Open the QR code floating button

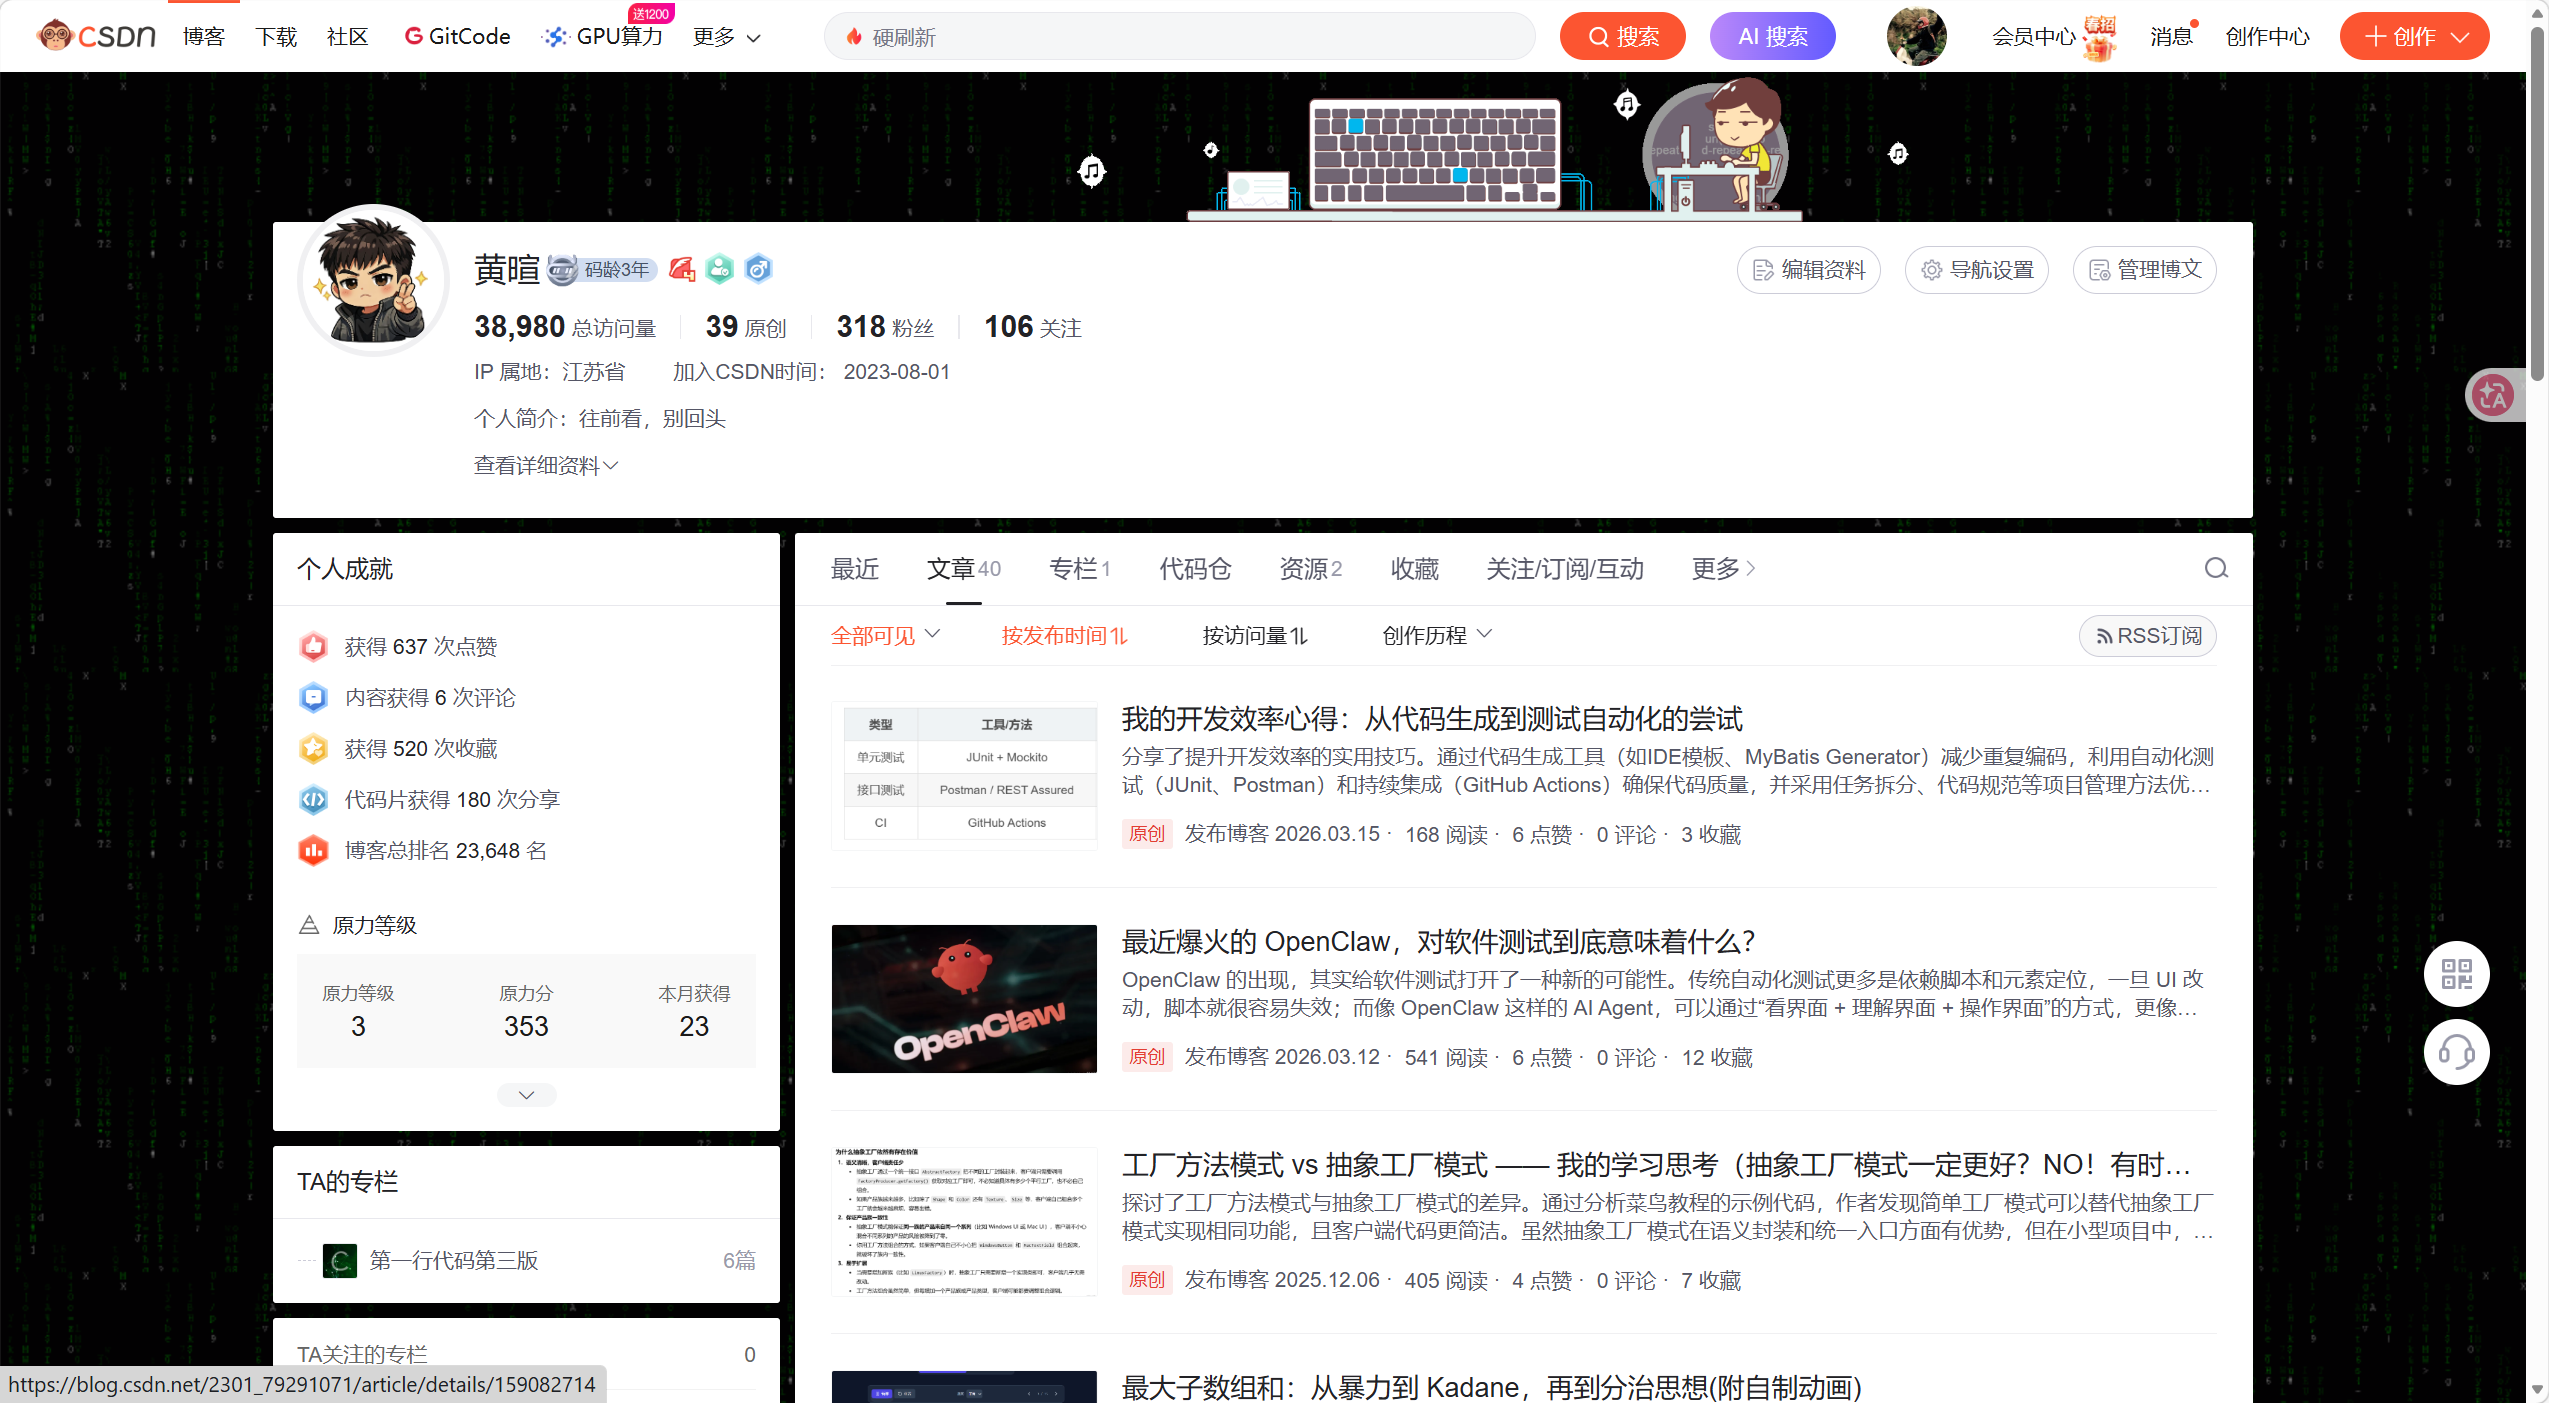click(2456, 974)
